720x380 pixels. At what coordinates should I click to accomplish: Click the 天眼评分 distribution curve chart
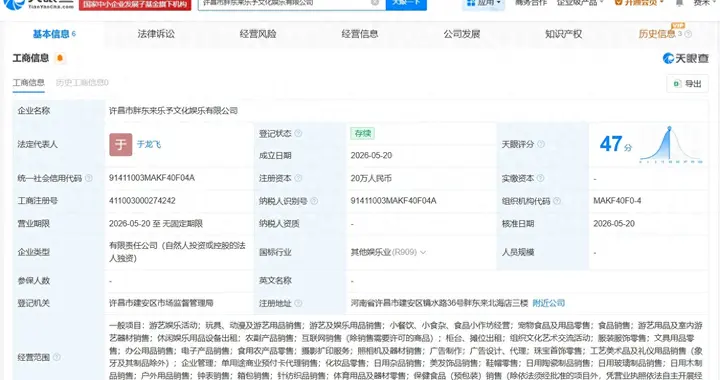pos(671,144)
